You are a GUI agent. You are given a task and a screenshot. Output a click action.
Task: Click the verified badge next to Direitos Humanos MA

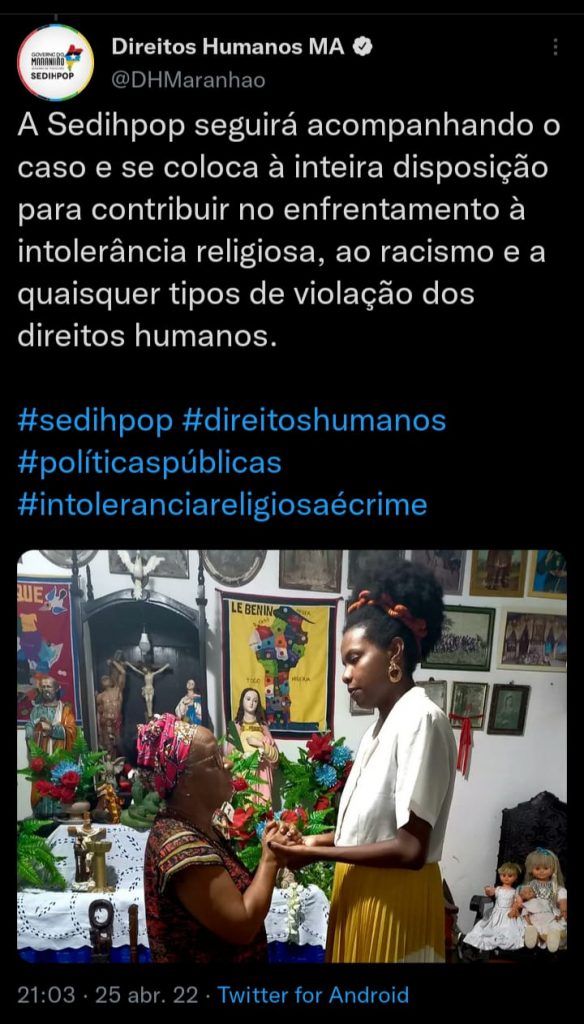click(363, 46)
